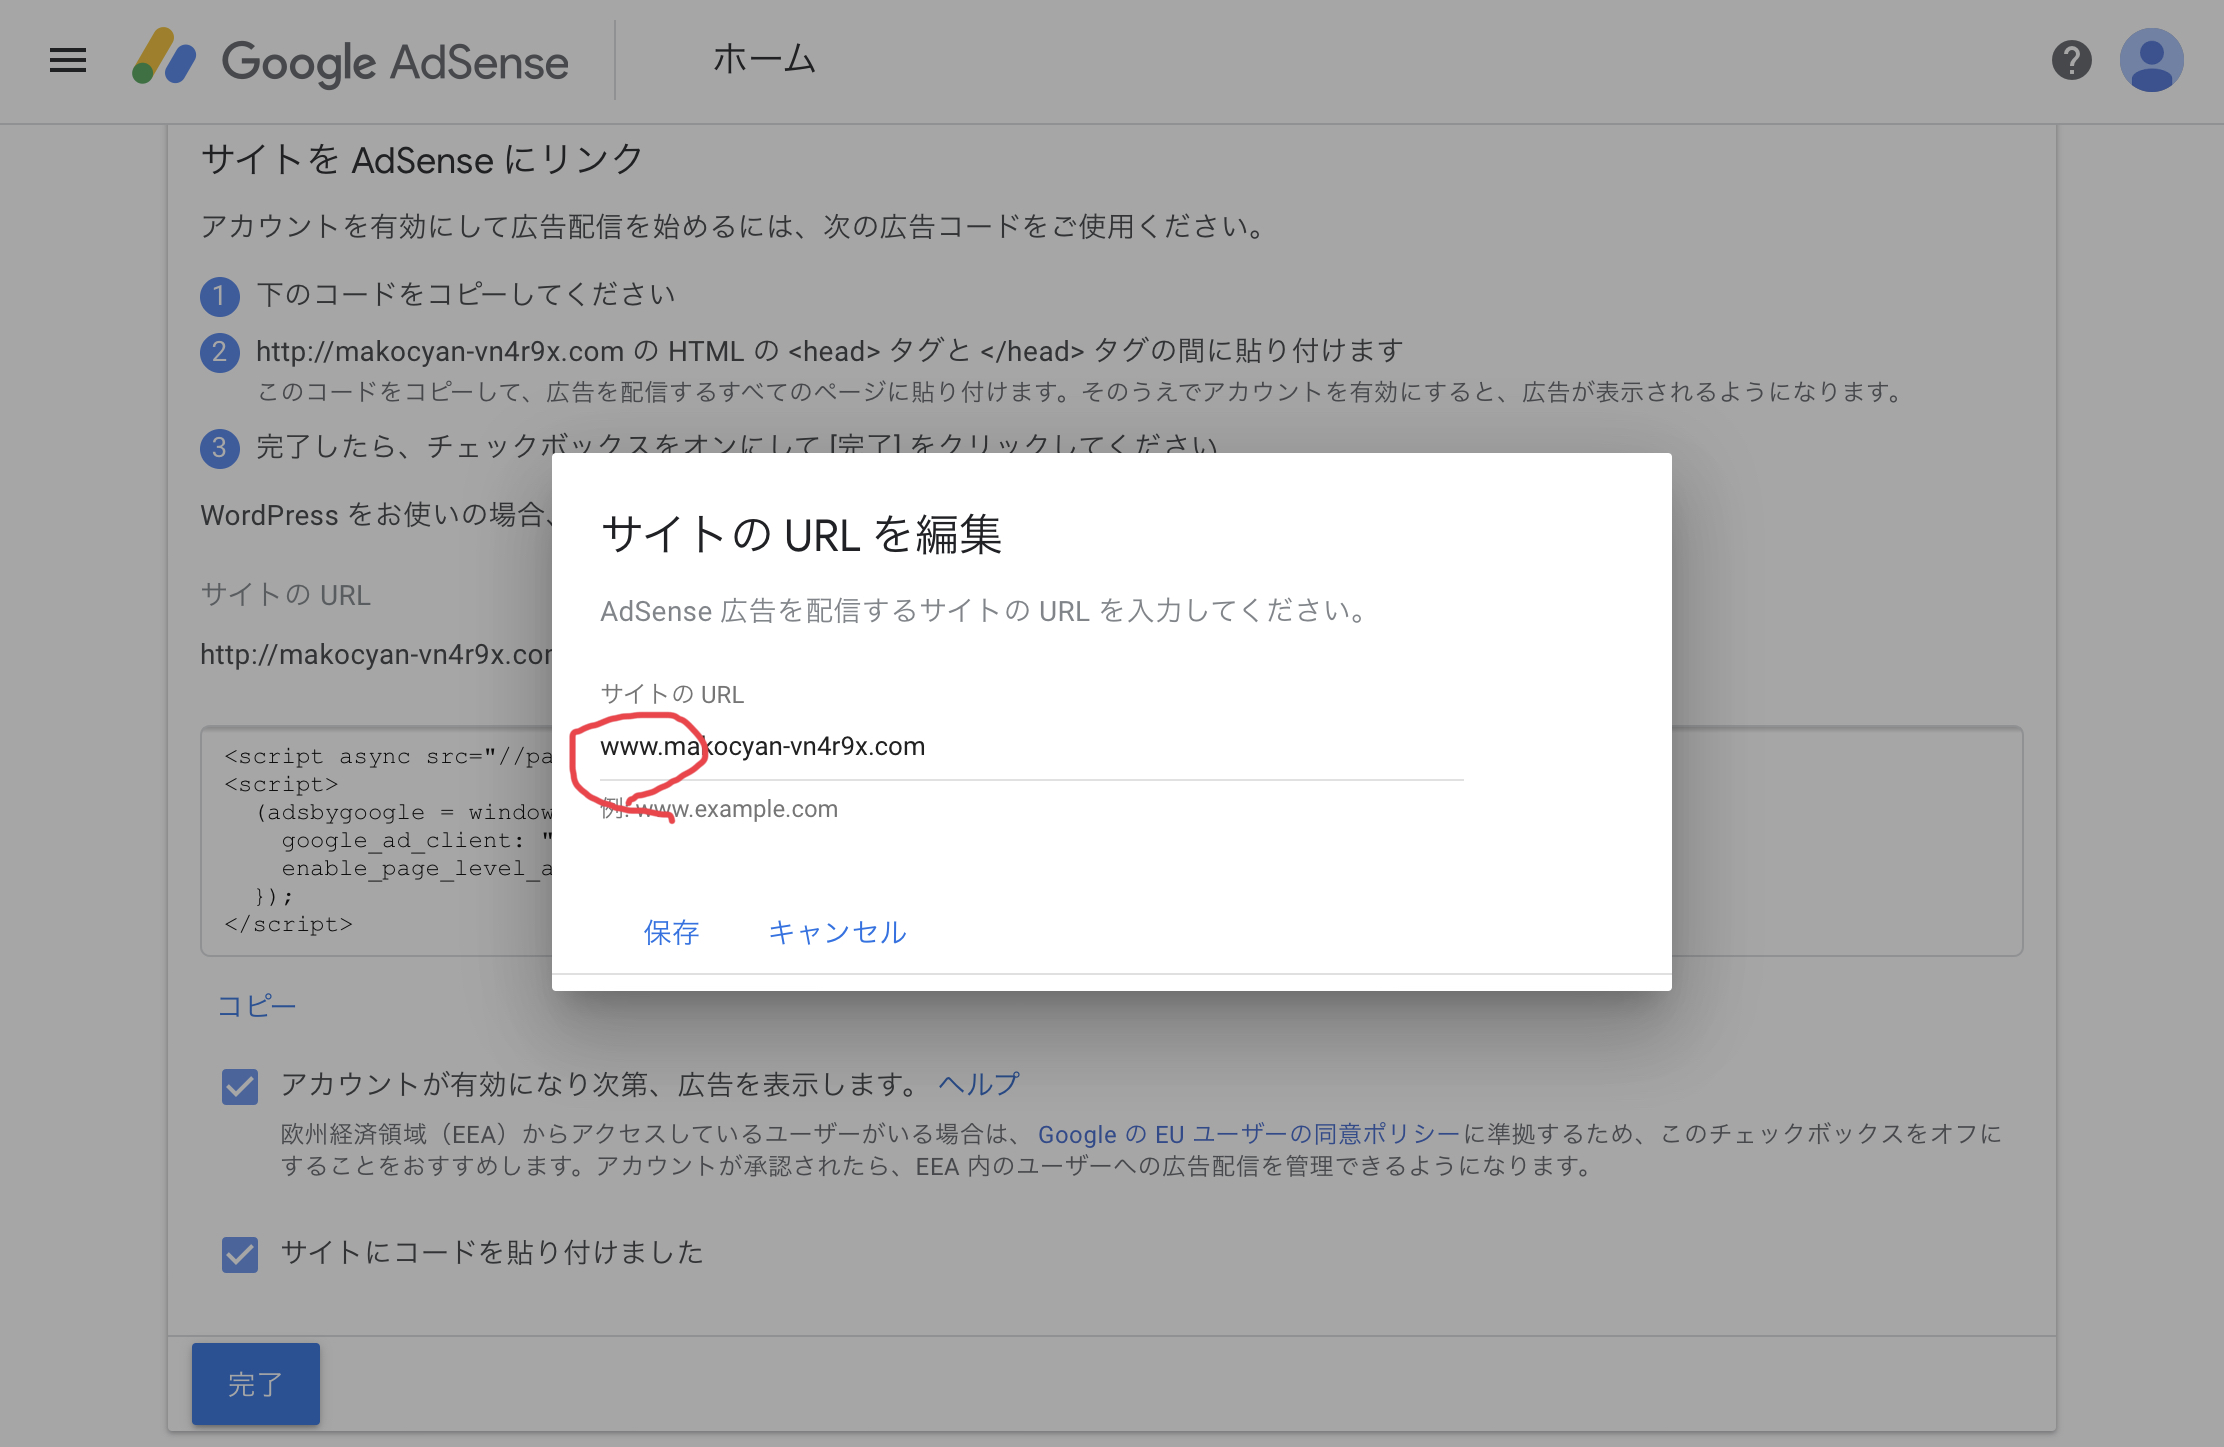
Task: Click the ホーム page title
Action: 764,60
